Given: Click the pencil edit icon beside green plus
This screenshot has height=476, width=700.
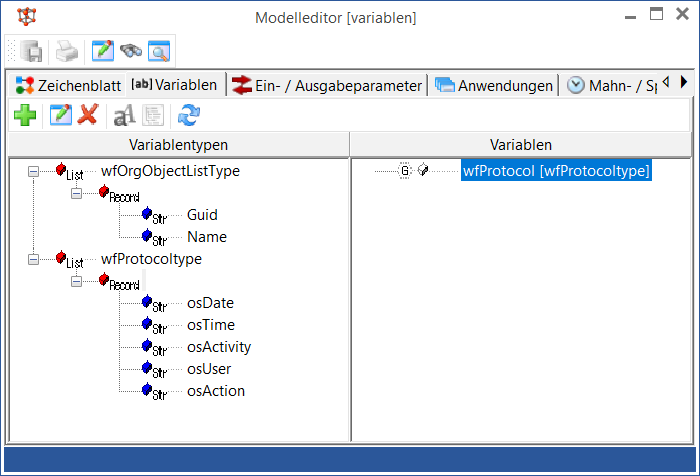Looking at the screenshot, I should [60, 116].
